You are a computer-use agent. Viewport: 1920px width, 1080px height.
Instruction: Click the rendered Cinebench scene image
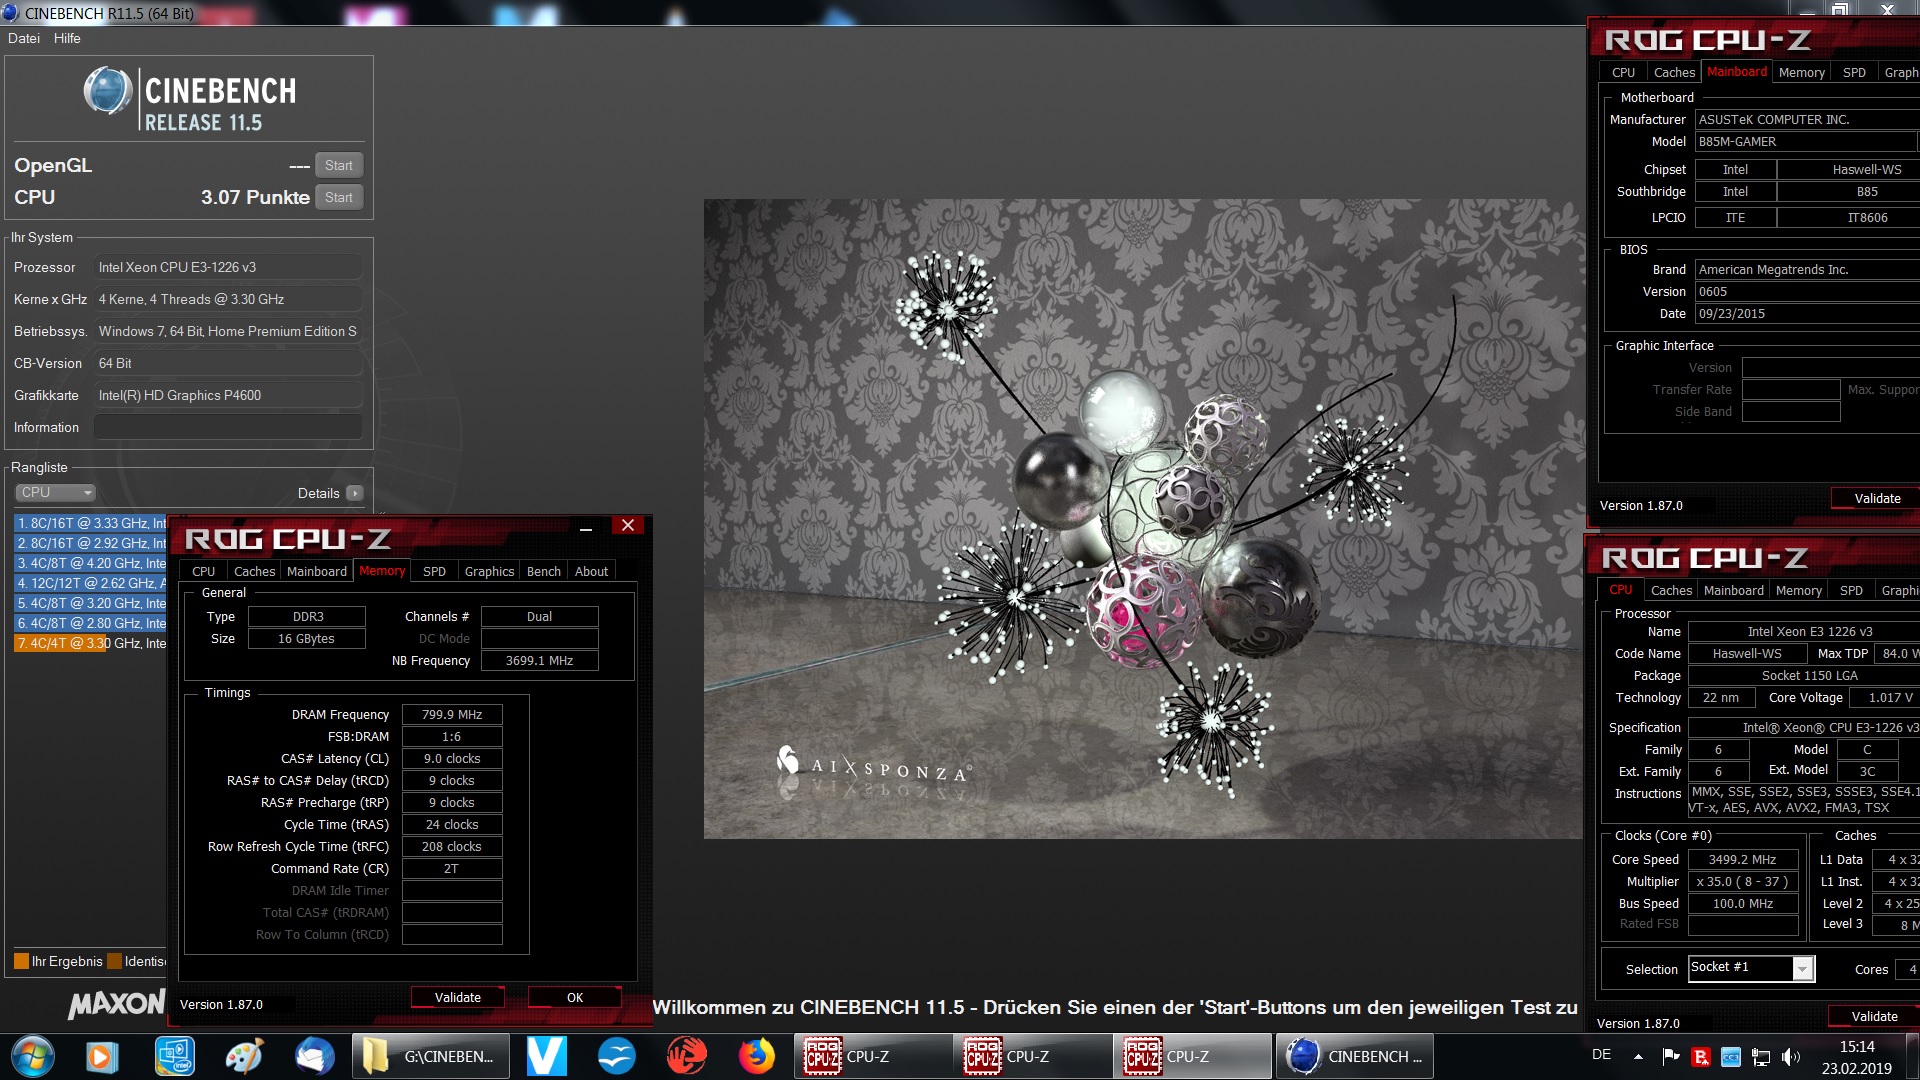[x=1144, y=518]
